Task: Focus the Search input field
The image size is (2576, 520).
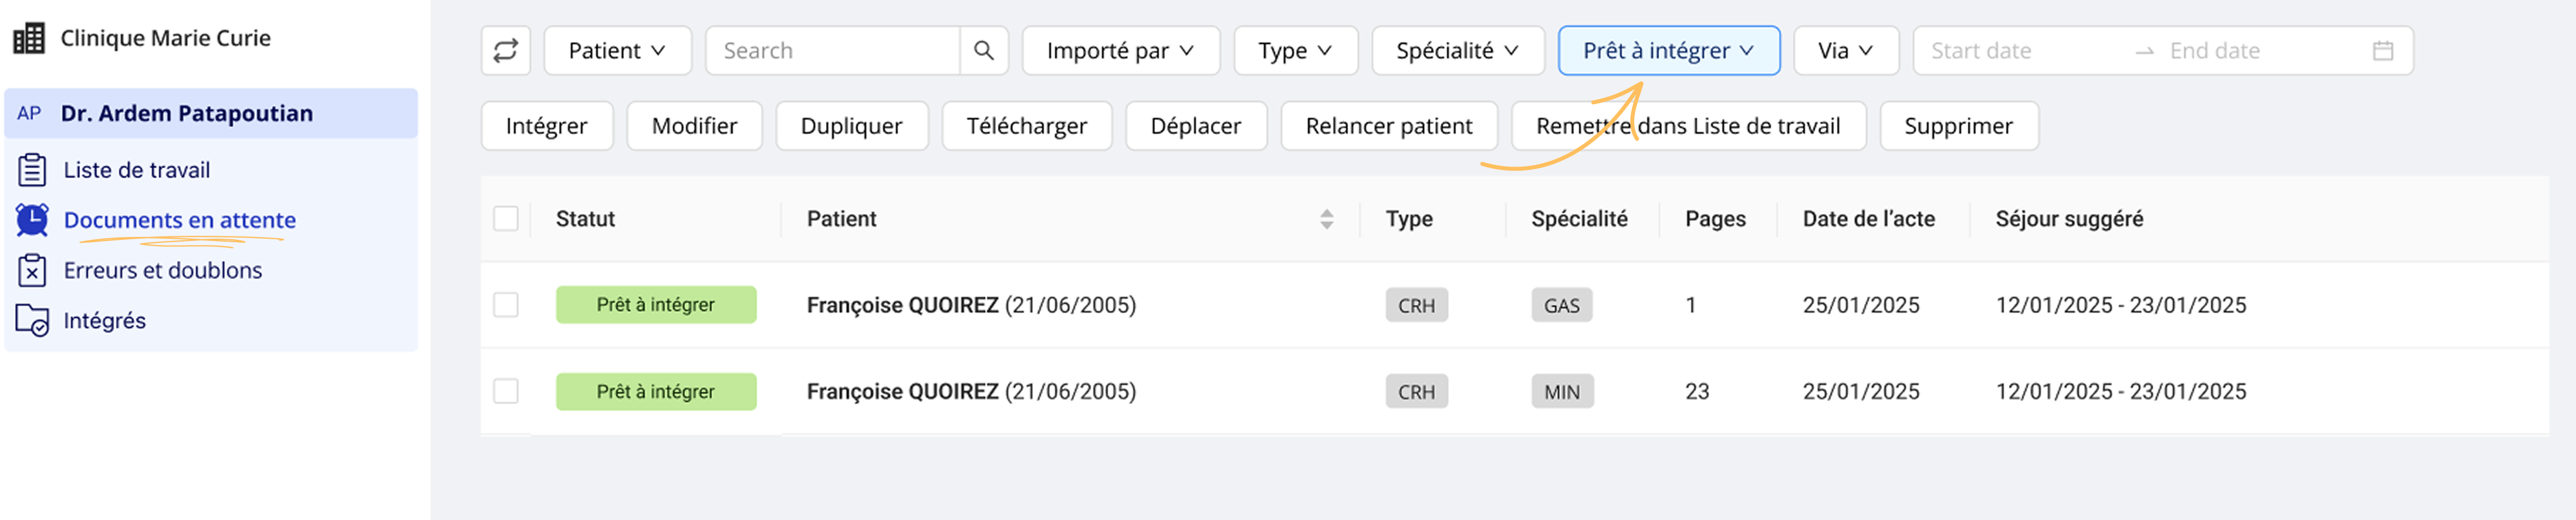Action: click(x=833, y=50)
